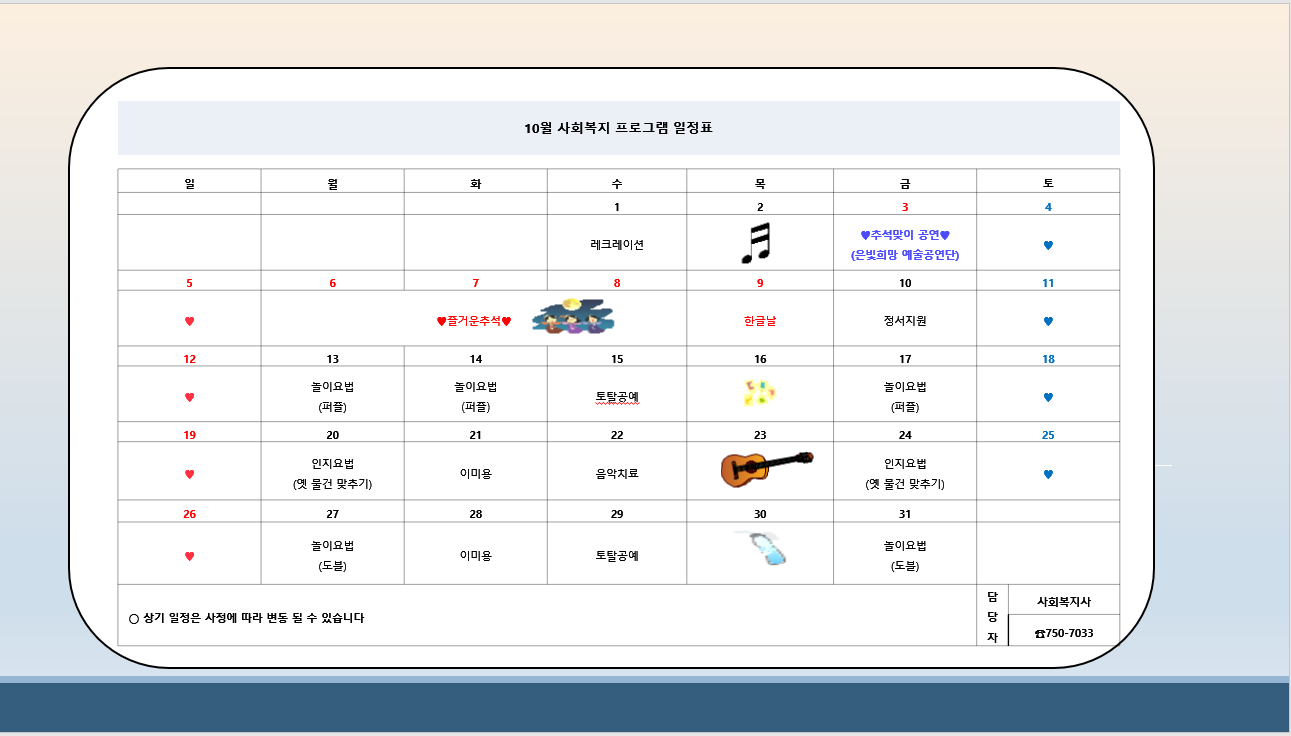The height and width of the screenshot is (736, 1291).
Task: Click the phone number 750-7033
Action: 1064,633
